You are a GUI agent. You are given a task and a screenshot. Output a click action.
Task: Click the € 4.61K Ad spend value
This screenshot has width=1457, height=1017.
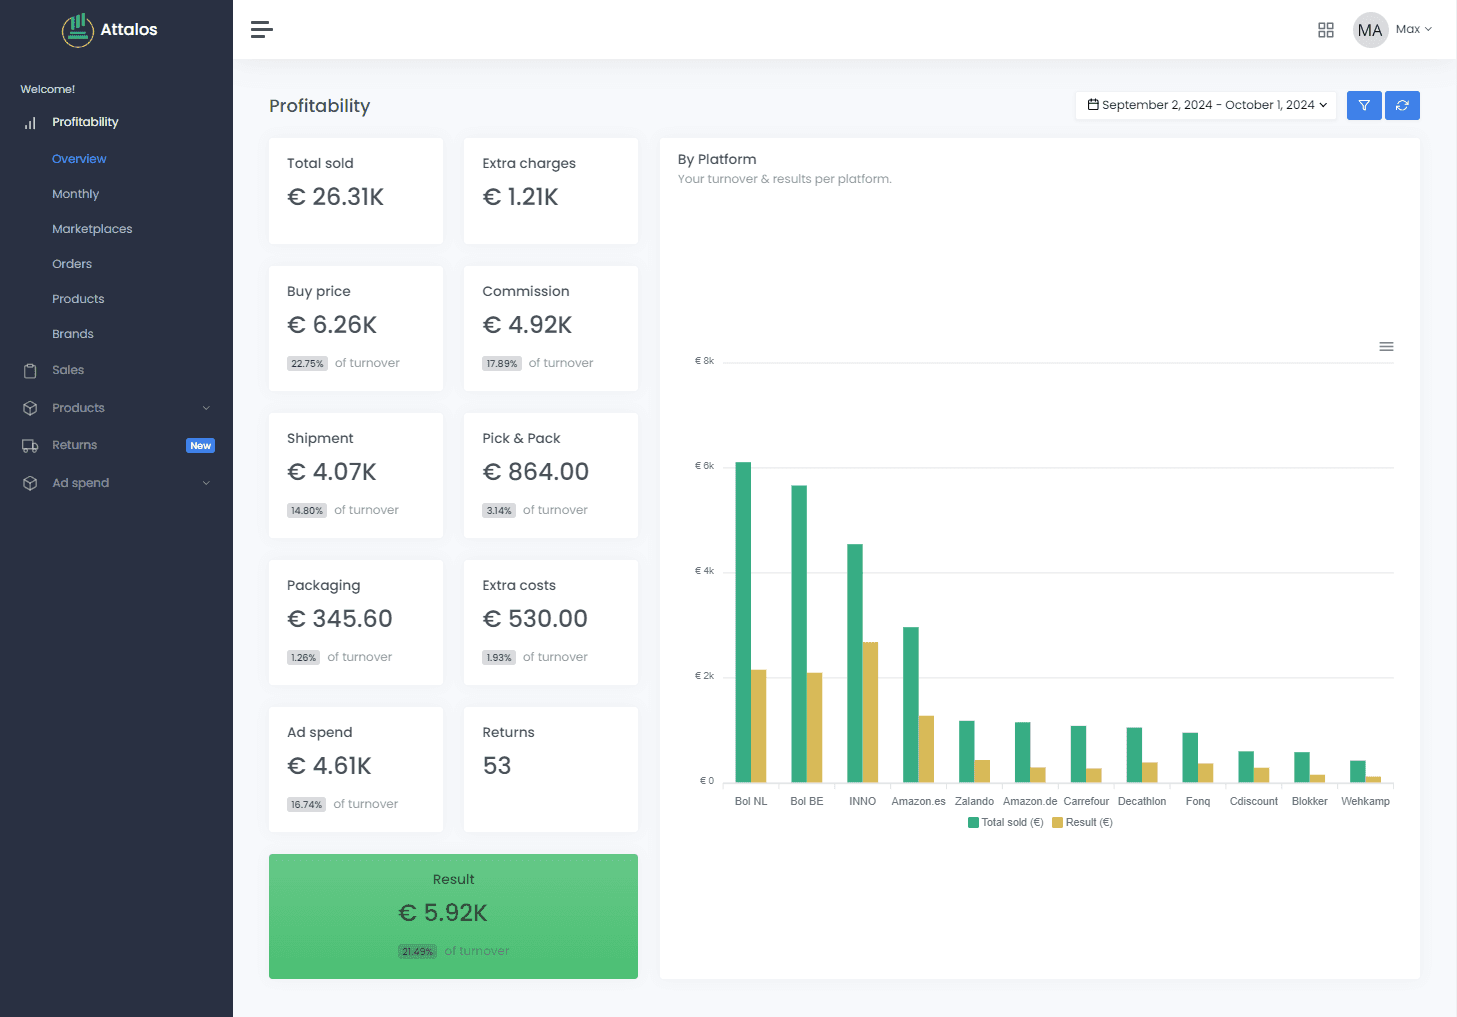(x=329, y=766)
